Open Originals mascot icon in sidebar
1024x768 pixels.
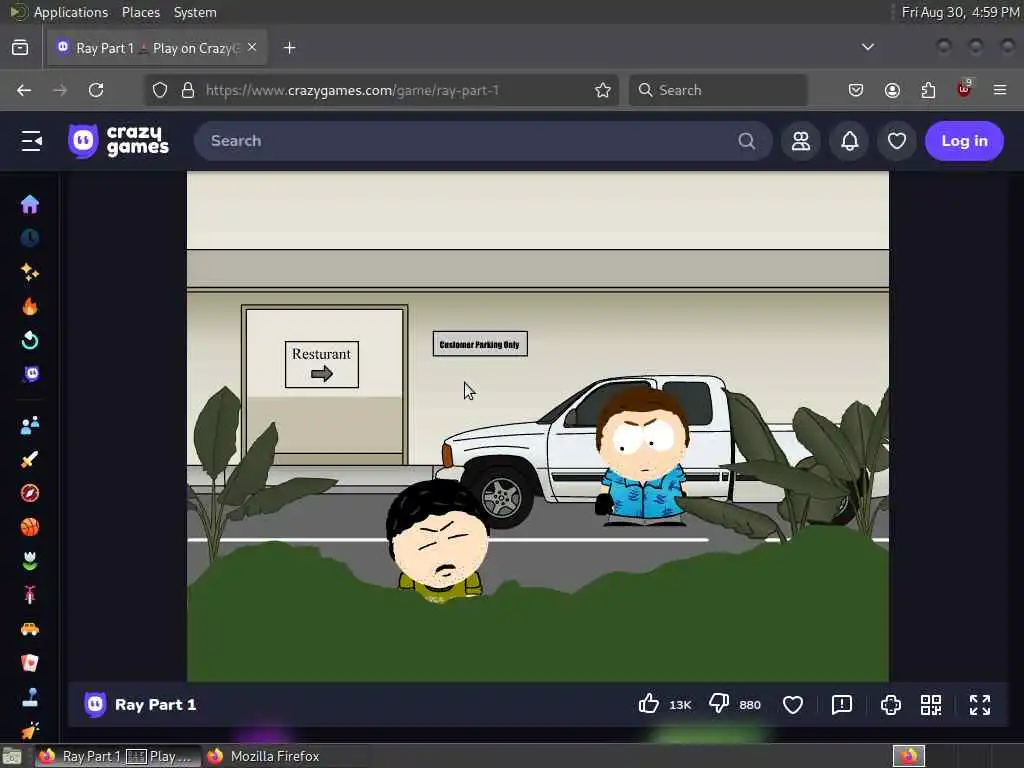coord(30,374)
